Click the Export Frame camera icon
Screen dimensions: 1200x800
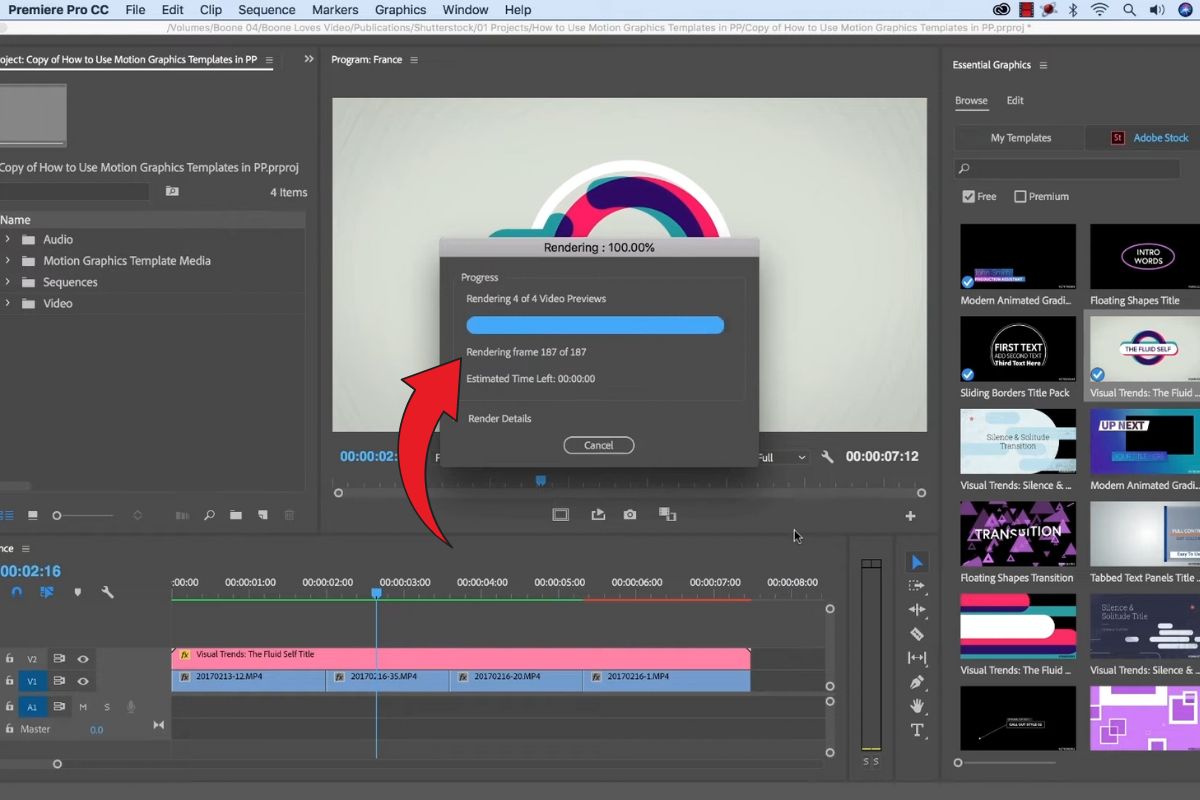(x=630, y=515)
